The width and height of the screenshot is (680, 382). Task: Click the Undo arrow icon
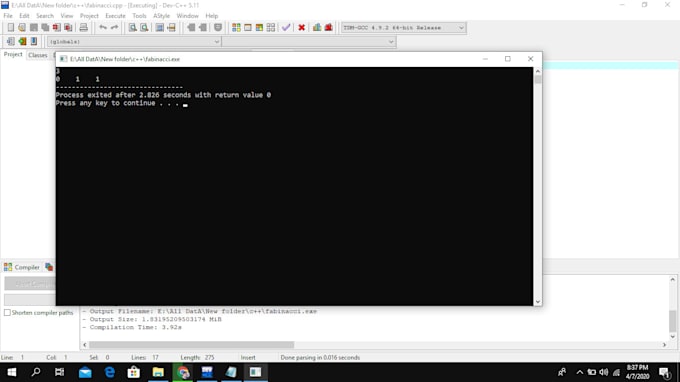[x=103, y=27]
